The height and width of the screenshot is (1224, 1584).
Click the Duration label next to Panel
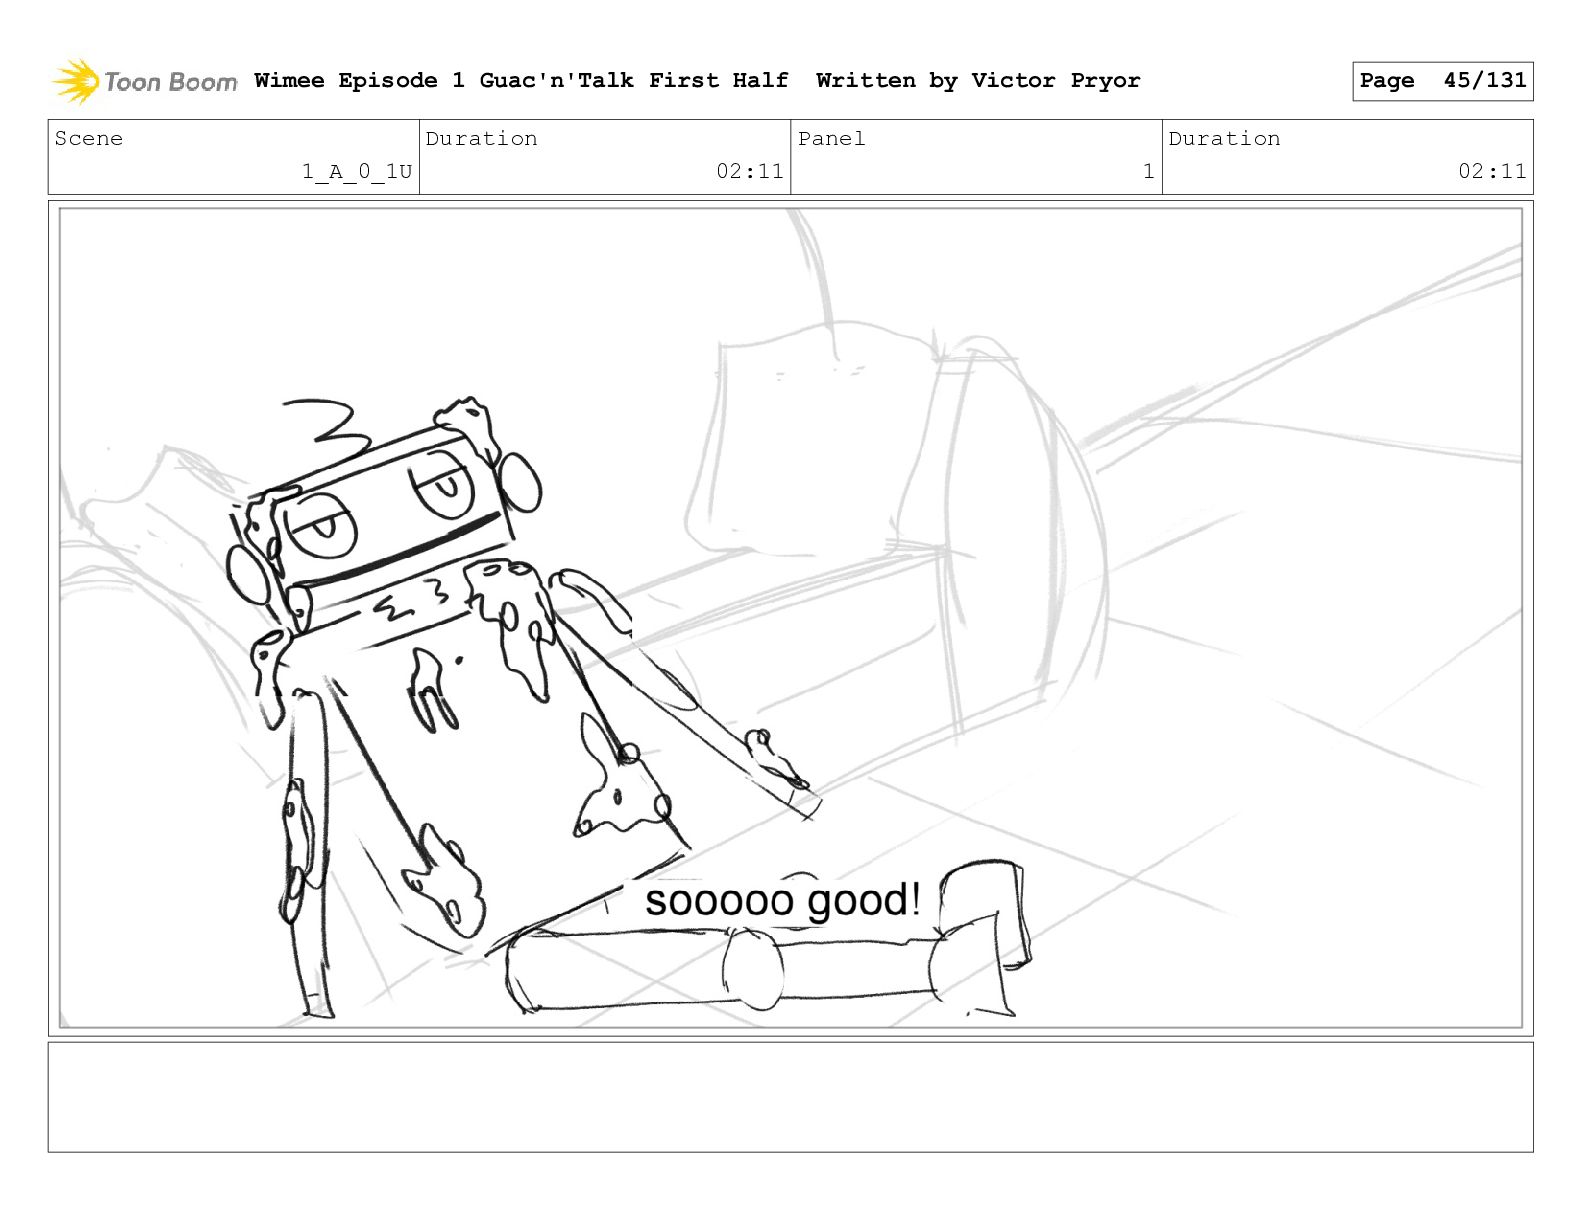pyautogui.click(x=1224, y=139)
